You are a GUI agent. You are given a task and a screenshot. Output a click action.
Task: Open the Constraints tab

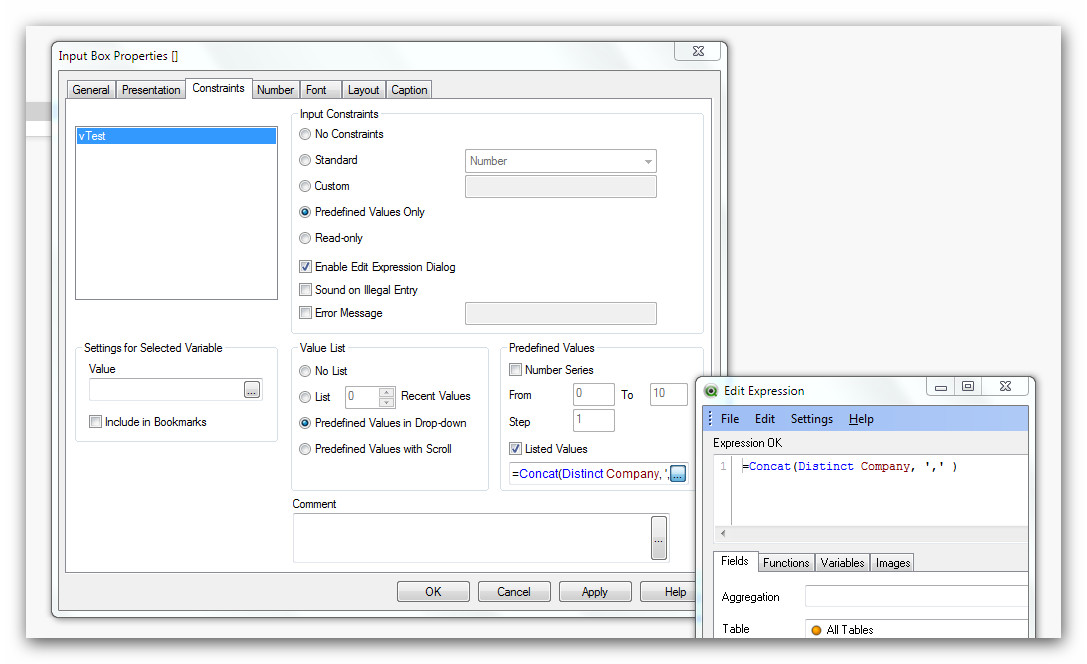click(x=218, y=88)
